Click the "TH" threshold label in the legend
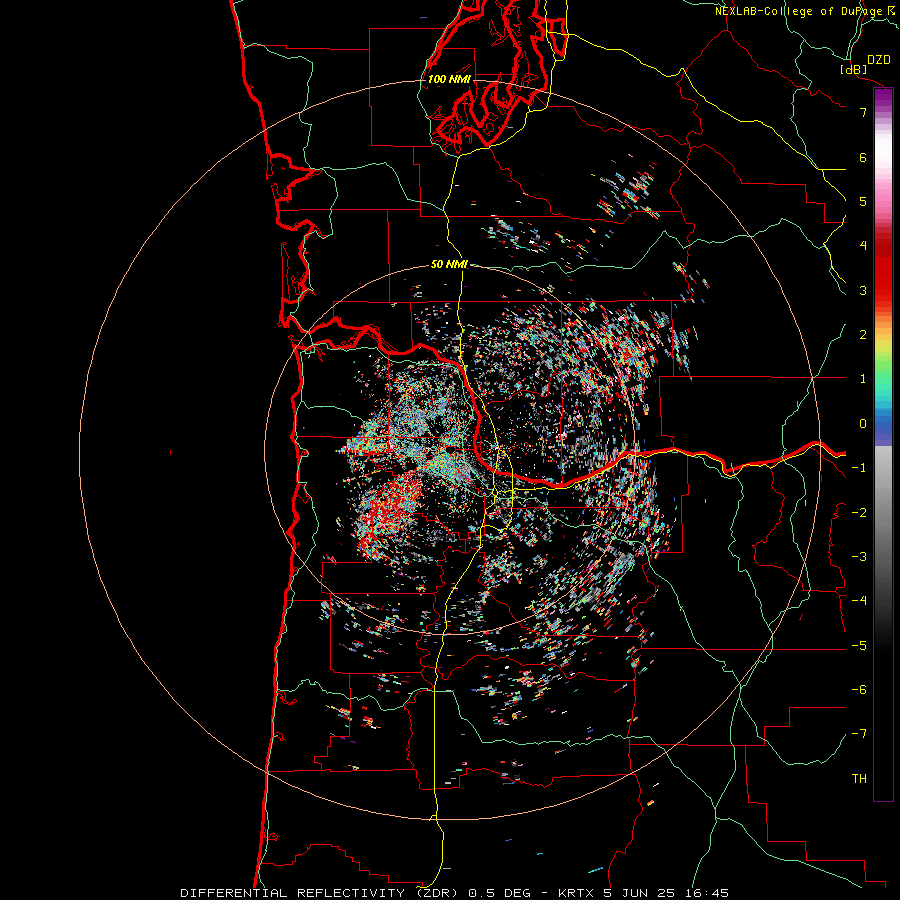The width and height of the screenshot is (900, 900). tap(859, 779)
